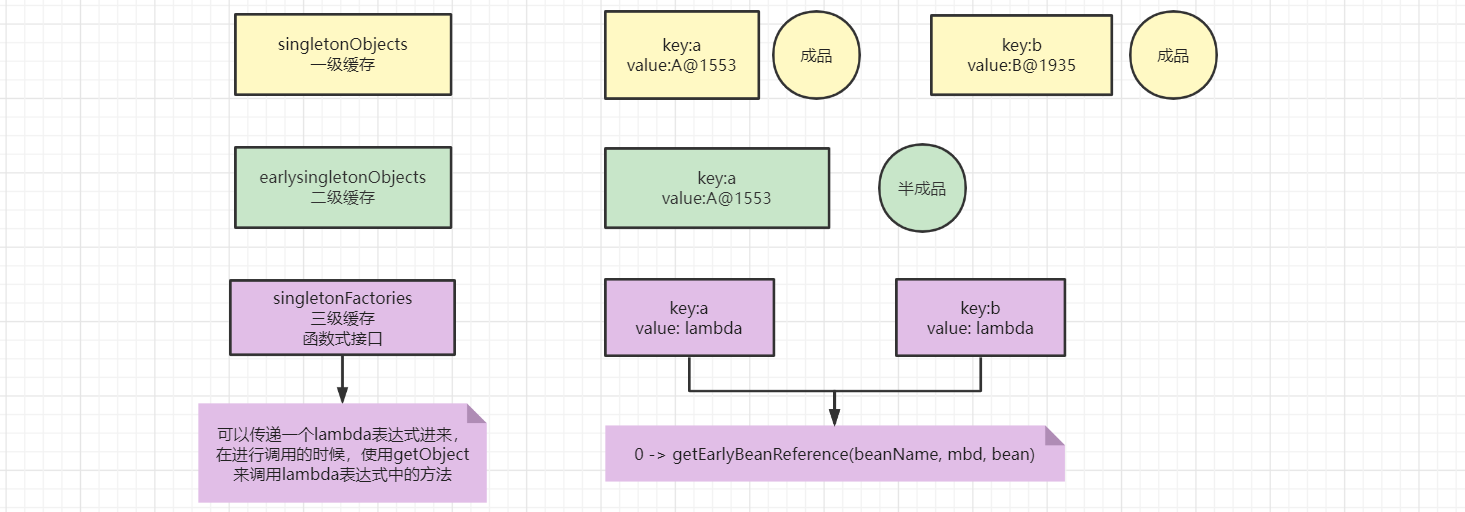This screenshot has height=512, width=1465.
Task: Click the purple key:b value: lambda box
Action: coord(980,317)
